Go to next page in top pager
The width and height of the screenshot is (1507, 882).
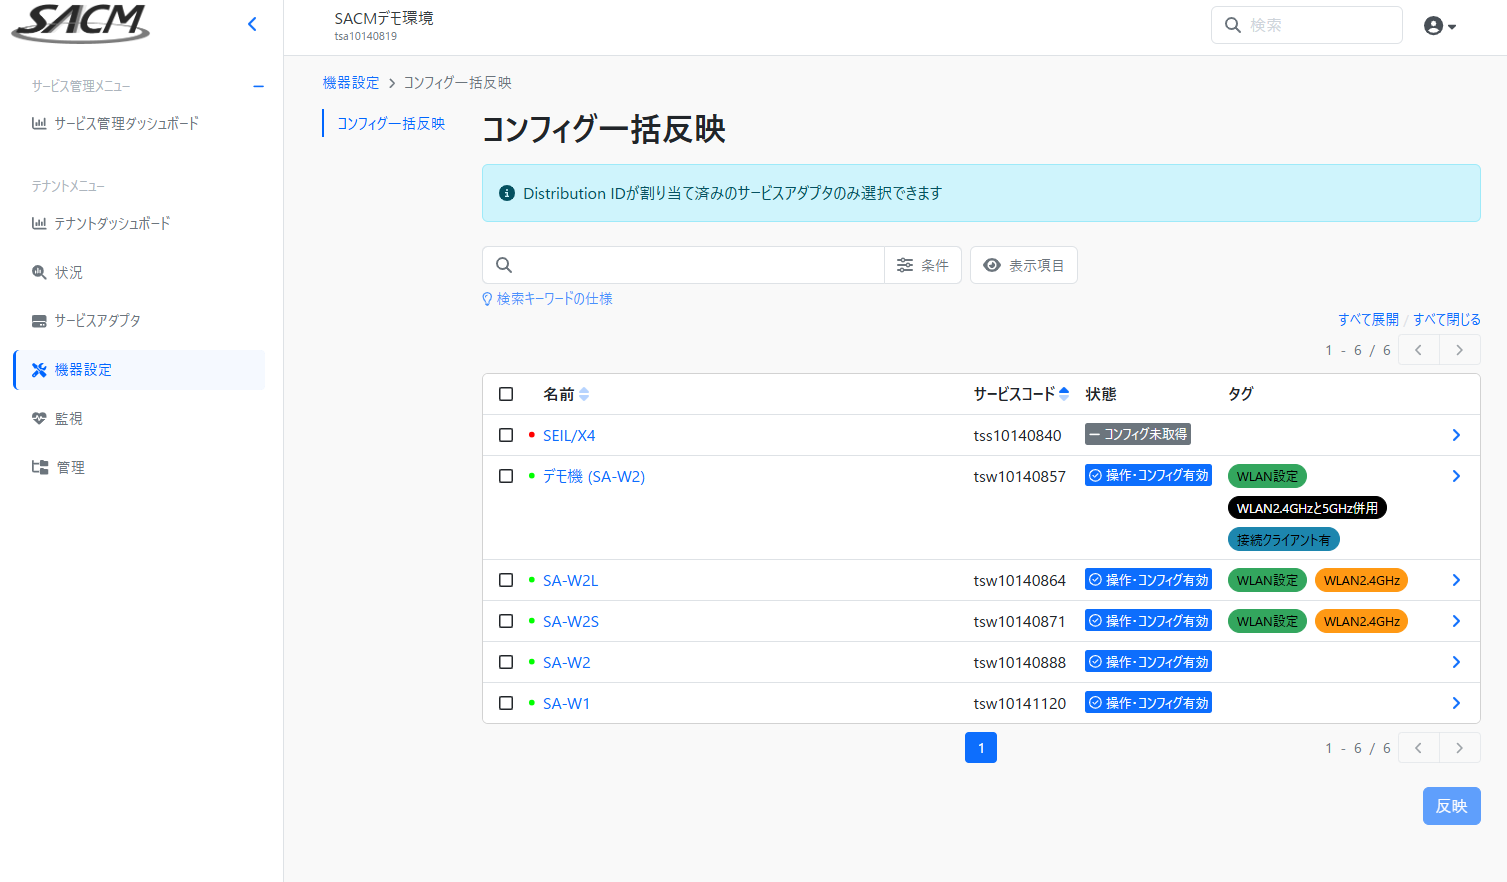[1460, 350]
